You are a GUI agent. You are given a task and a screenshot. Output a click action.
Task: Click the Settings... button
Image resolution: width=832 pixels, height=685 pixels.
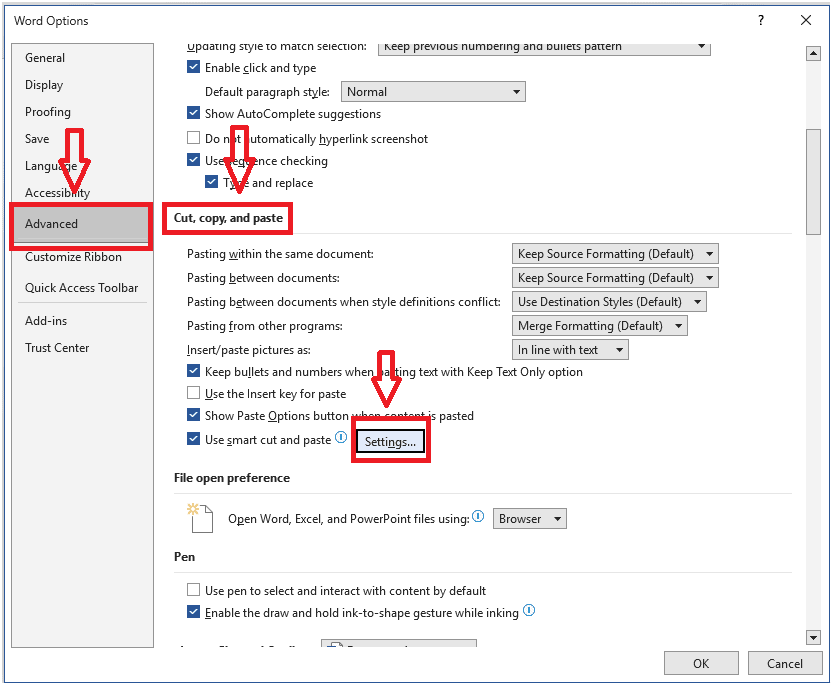pos(390,442)
